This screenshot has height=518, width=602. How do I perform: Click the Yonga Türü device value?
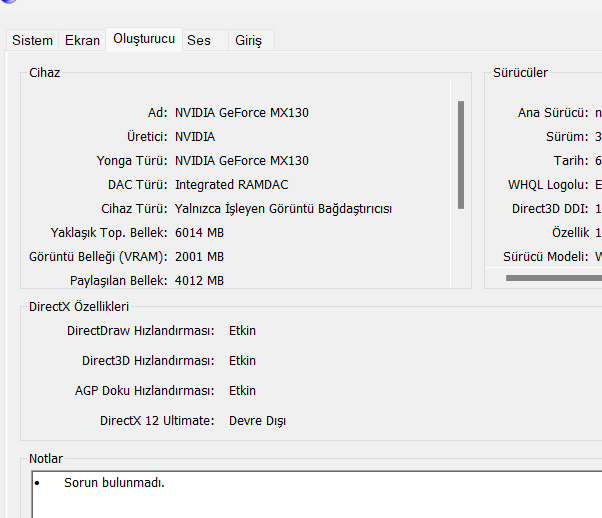tap(241, 161)
